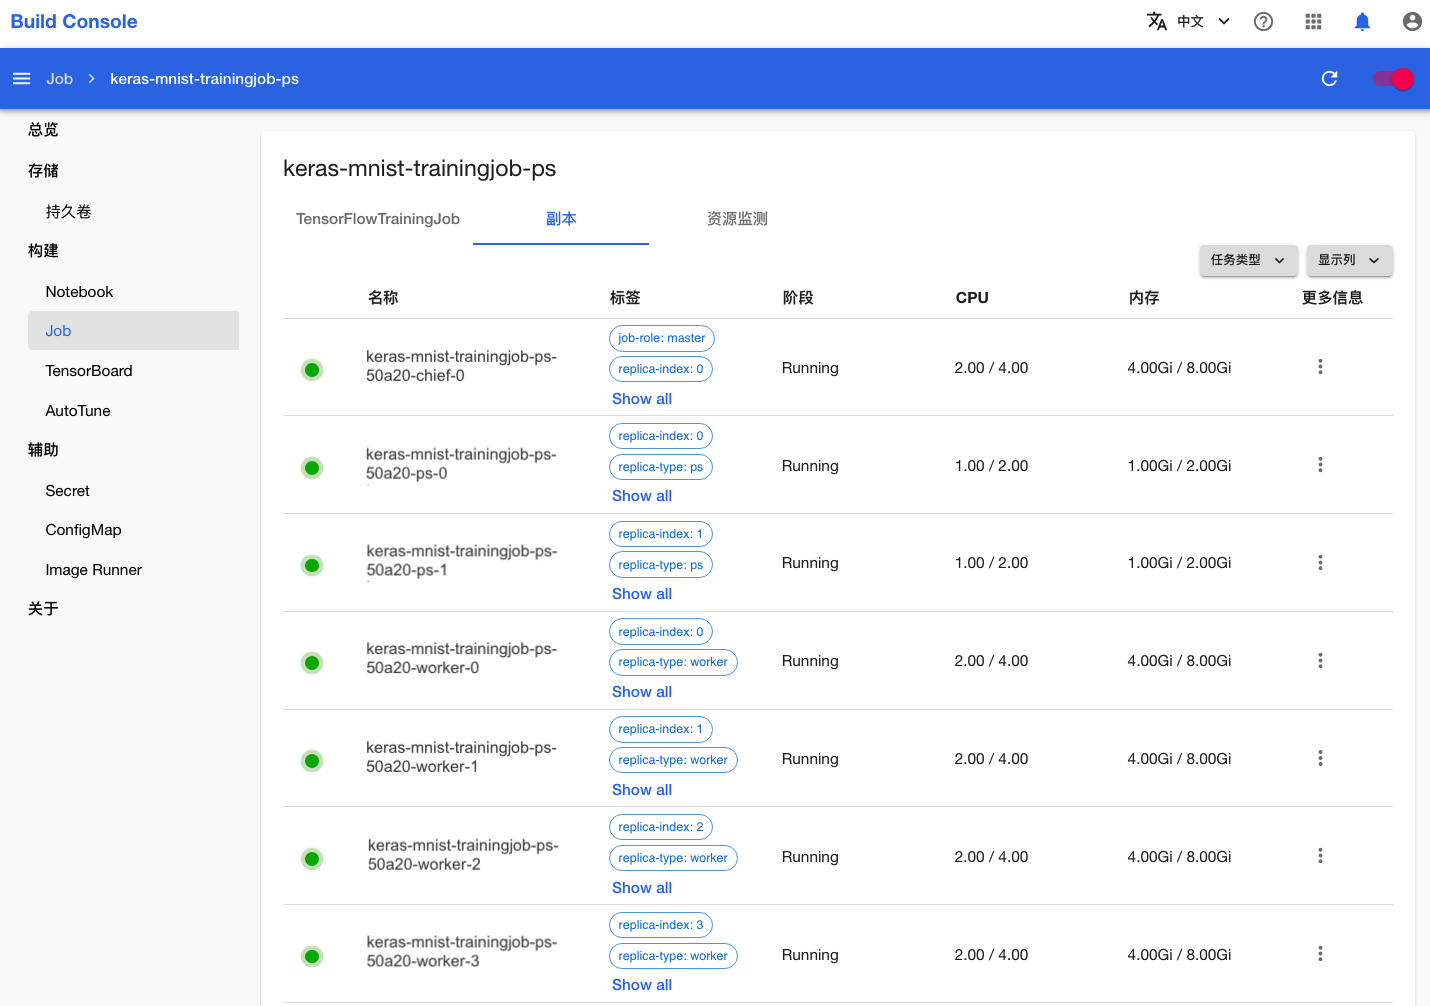Toggle the red auto-refresh switch
The image size is (1430, 1006).
1393,79
